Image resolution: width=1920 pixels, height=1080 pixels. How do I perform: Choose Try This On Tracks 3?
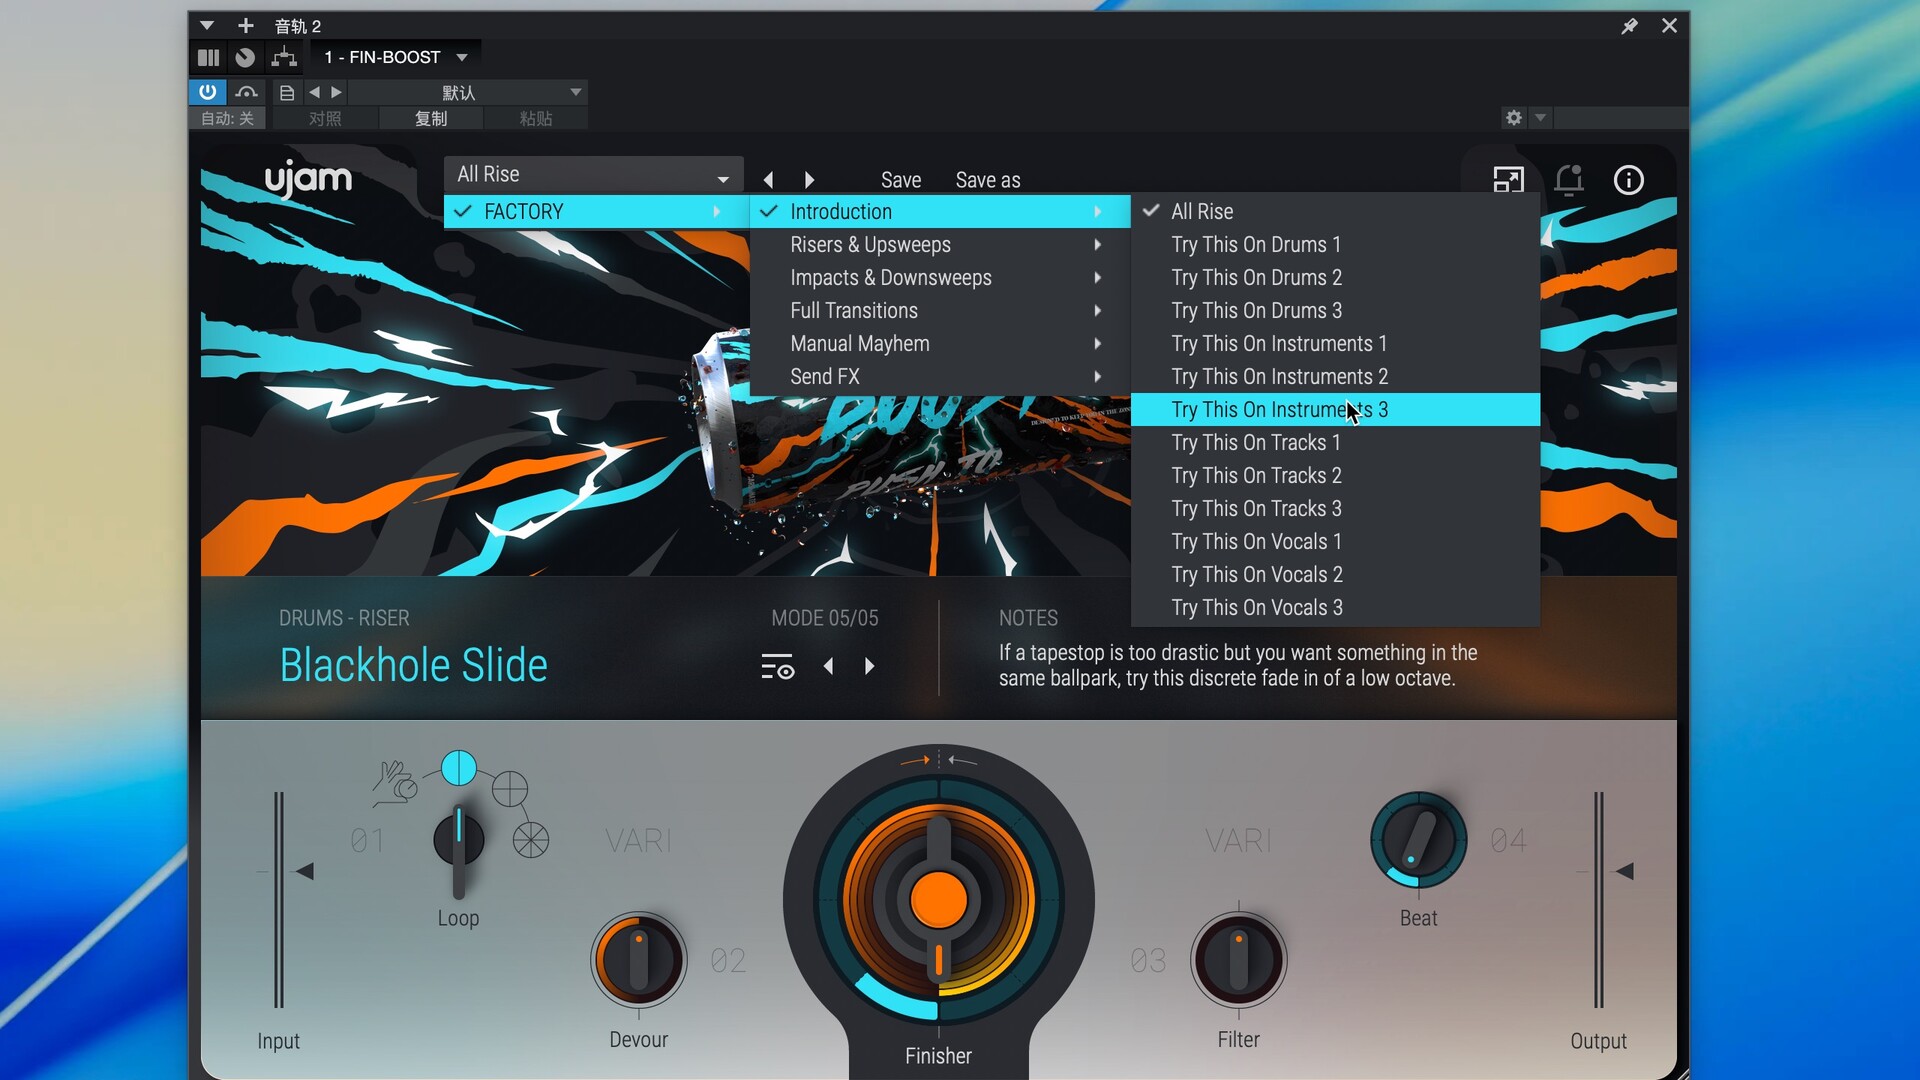[1335, 508]
